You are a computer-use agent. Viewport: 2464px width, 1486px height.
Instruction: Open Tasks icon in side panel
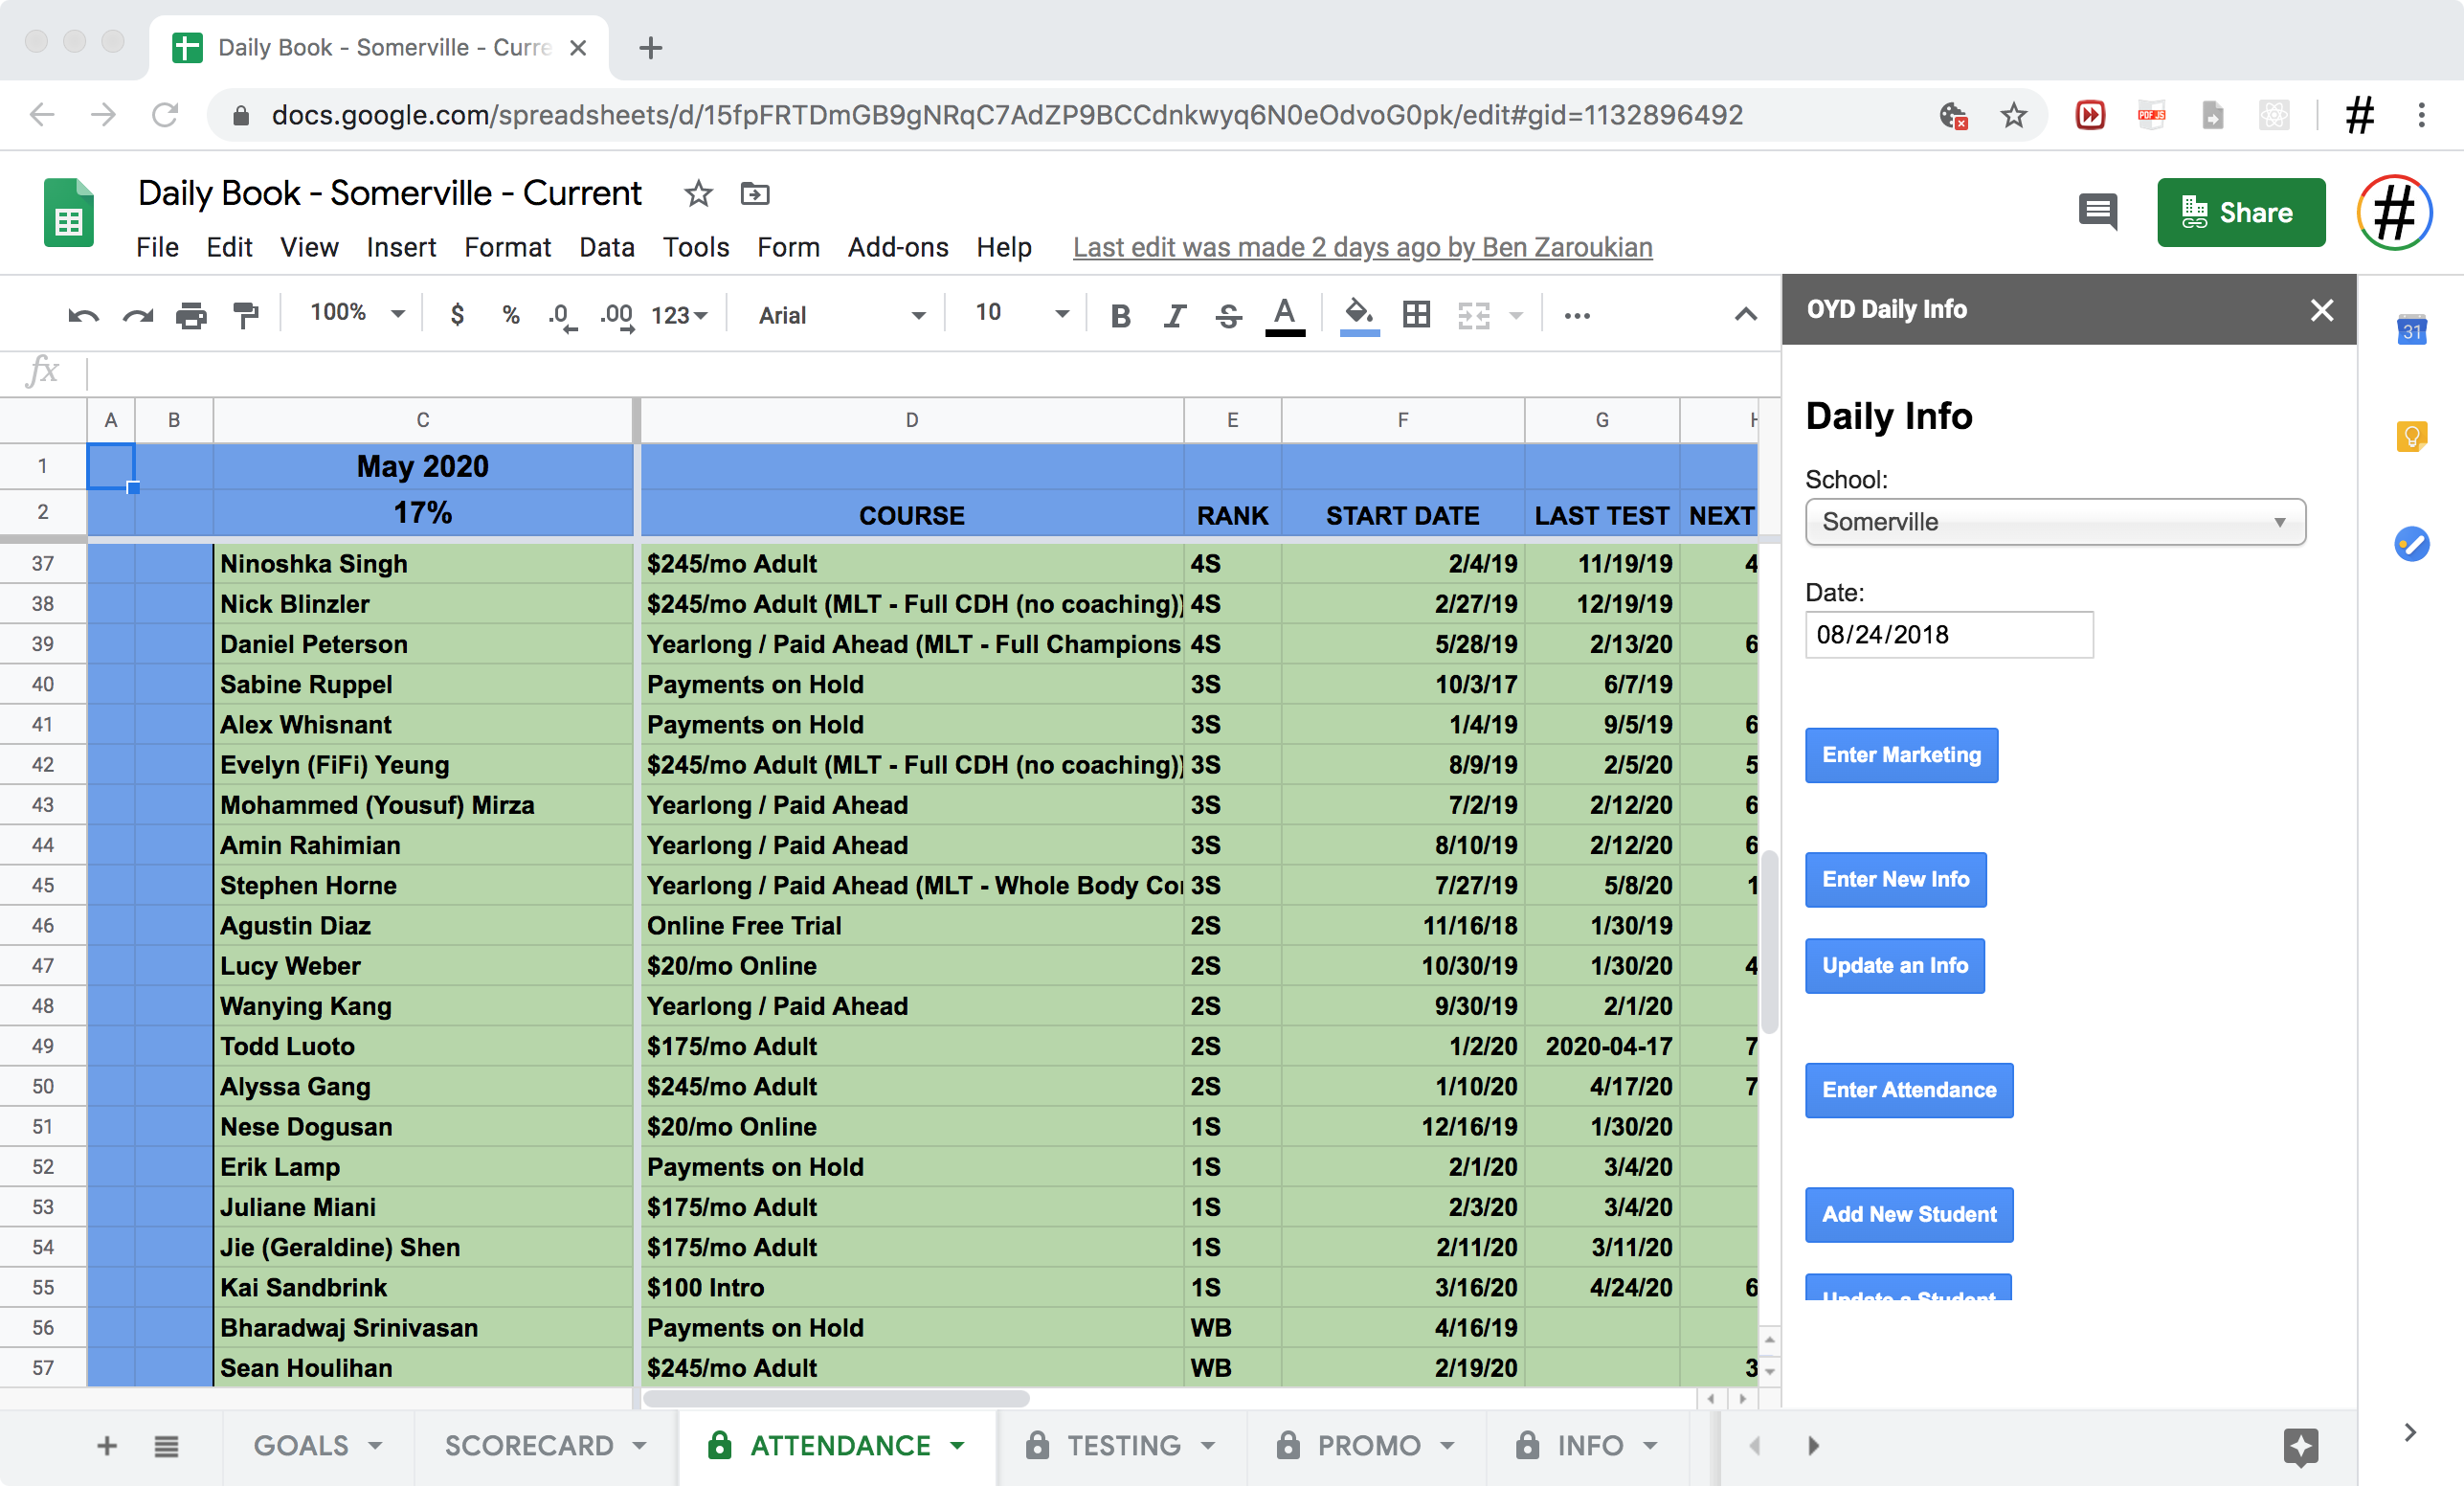(x=2412, y=544)
